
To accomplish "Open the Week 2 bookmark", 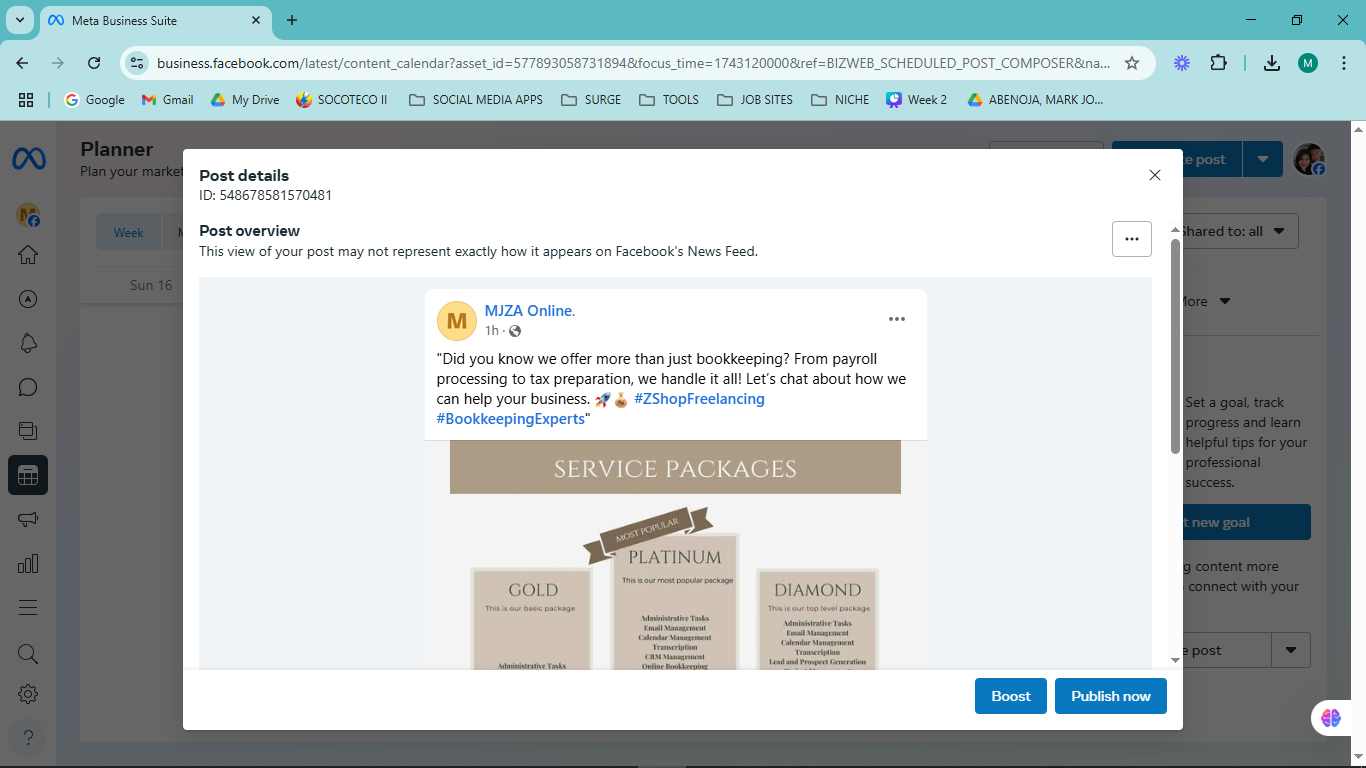I will [x=917, y=100].
